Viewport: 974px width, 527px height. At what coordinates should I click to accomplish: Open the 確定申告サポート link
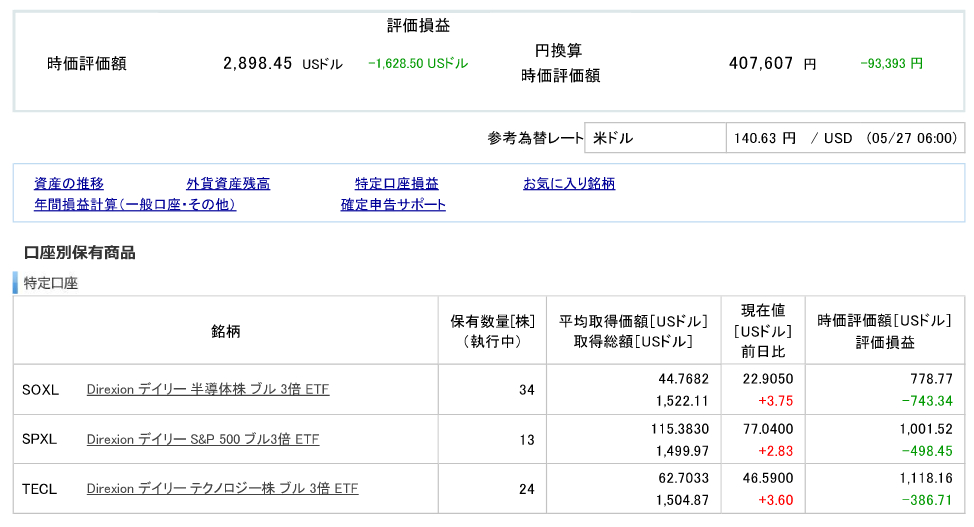[x=393, y=204]
